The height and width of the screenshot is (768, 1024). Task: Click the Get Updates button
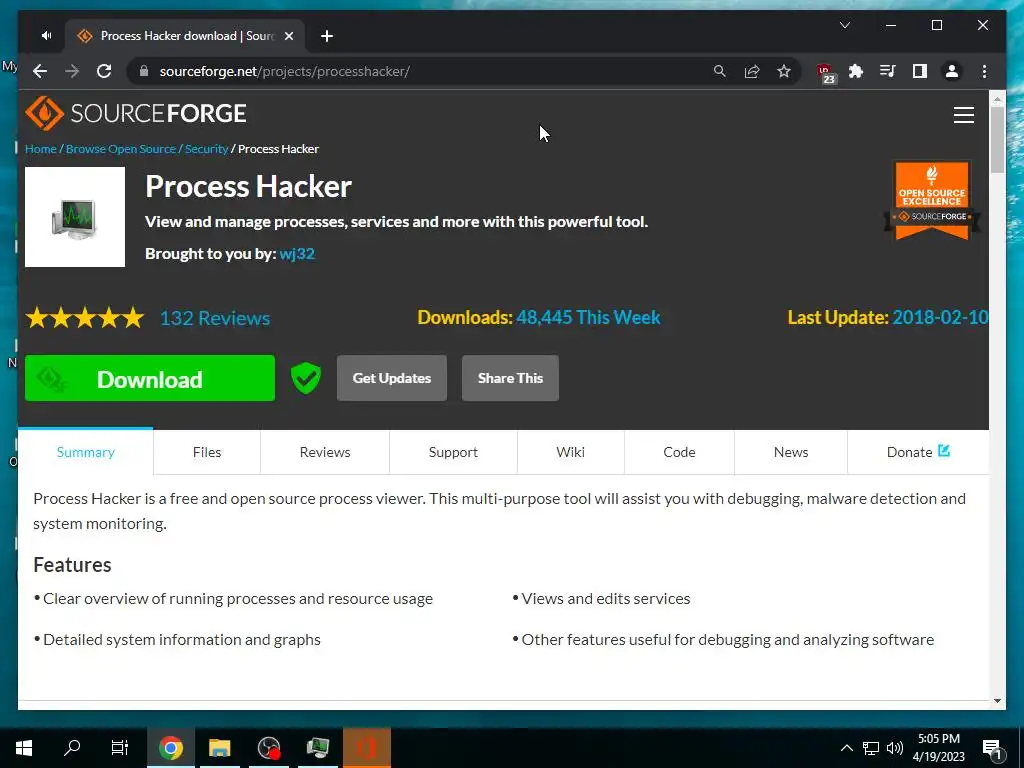click(x=392, y=378)
